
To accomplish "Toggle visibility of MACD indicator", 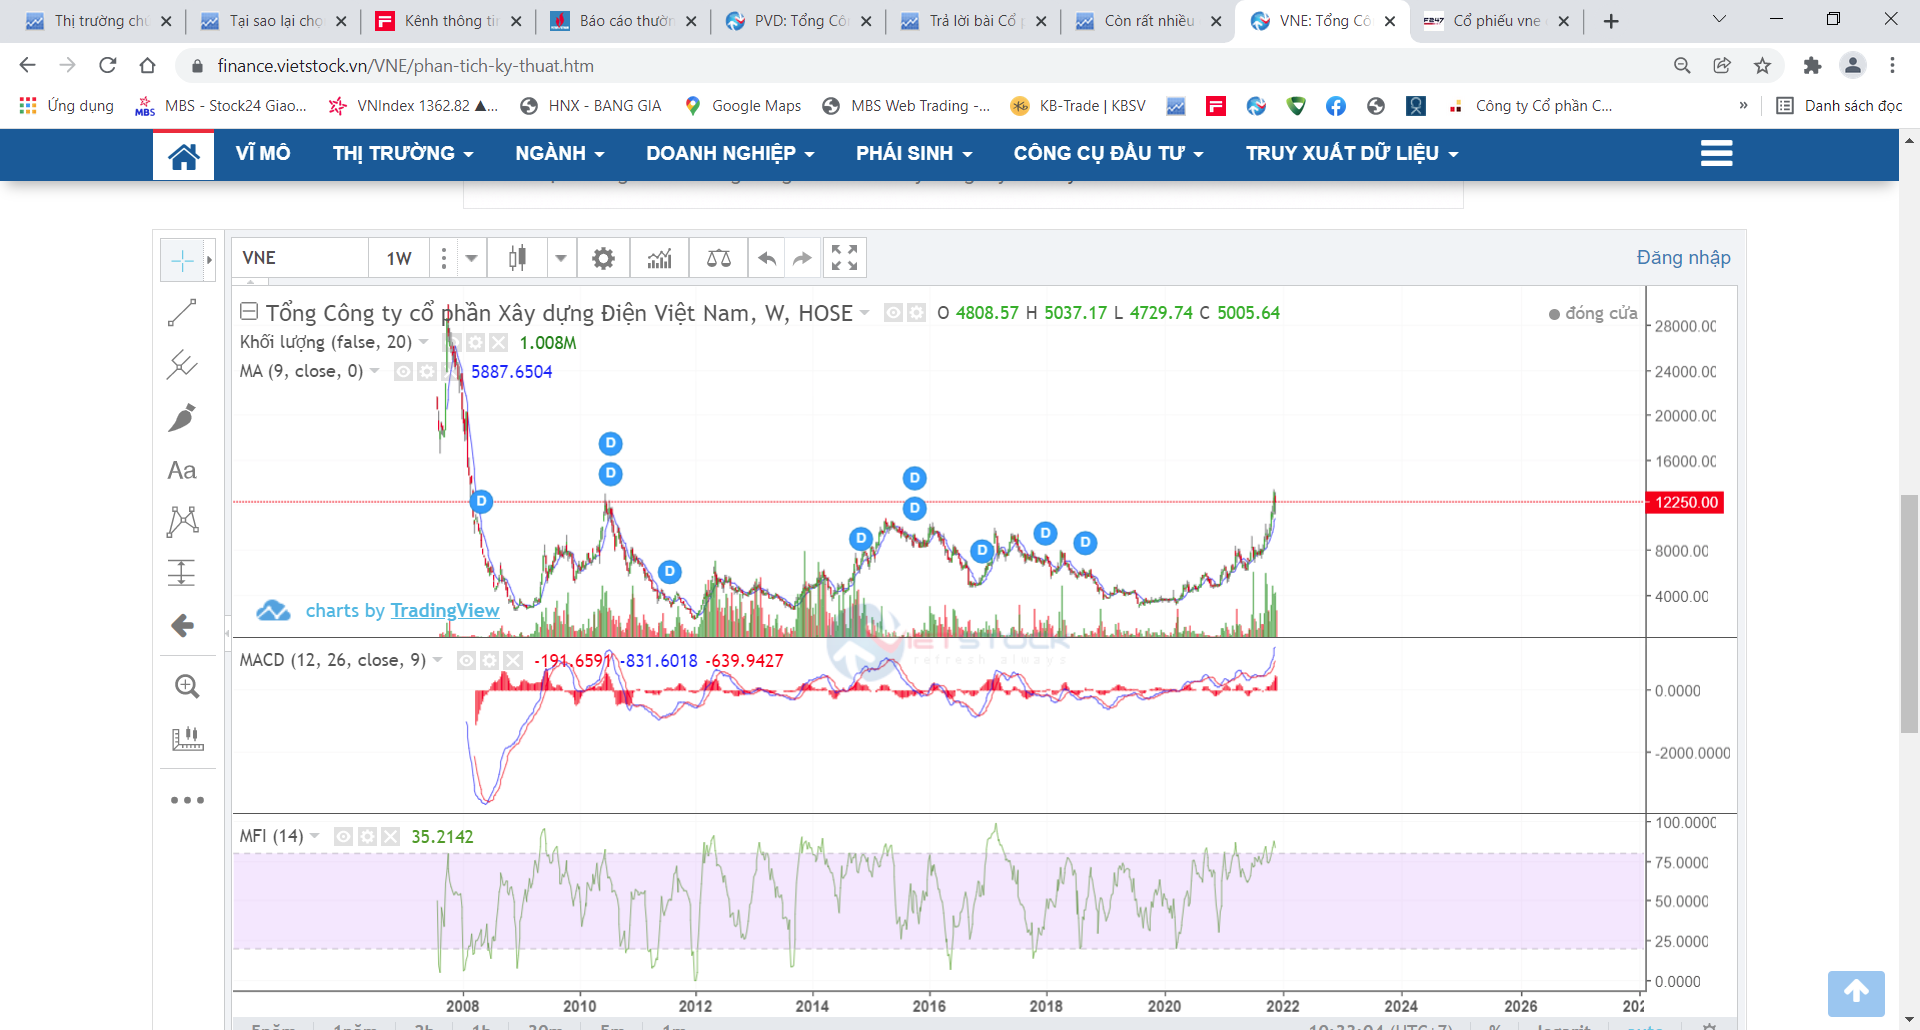I will [x=466, y=661].
